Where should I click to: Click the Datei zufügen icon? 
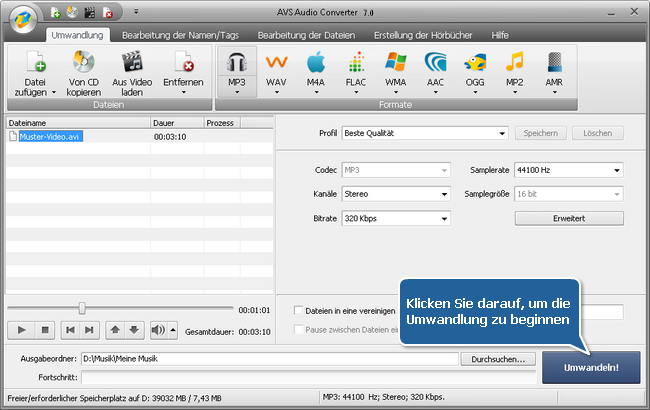[x=35, y=64]
